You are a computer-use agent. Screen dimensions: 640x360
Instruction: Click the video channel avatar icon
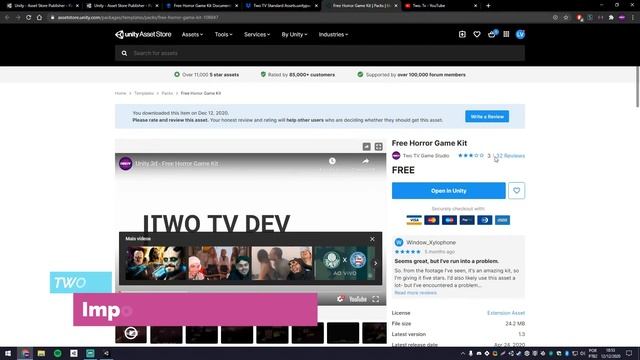[126, 164]
